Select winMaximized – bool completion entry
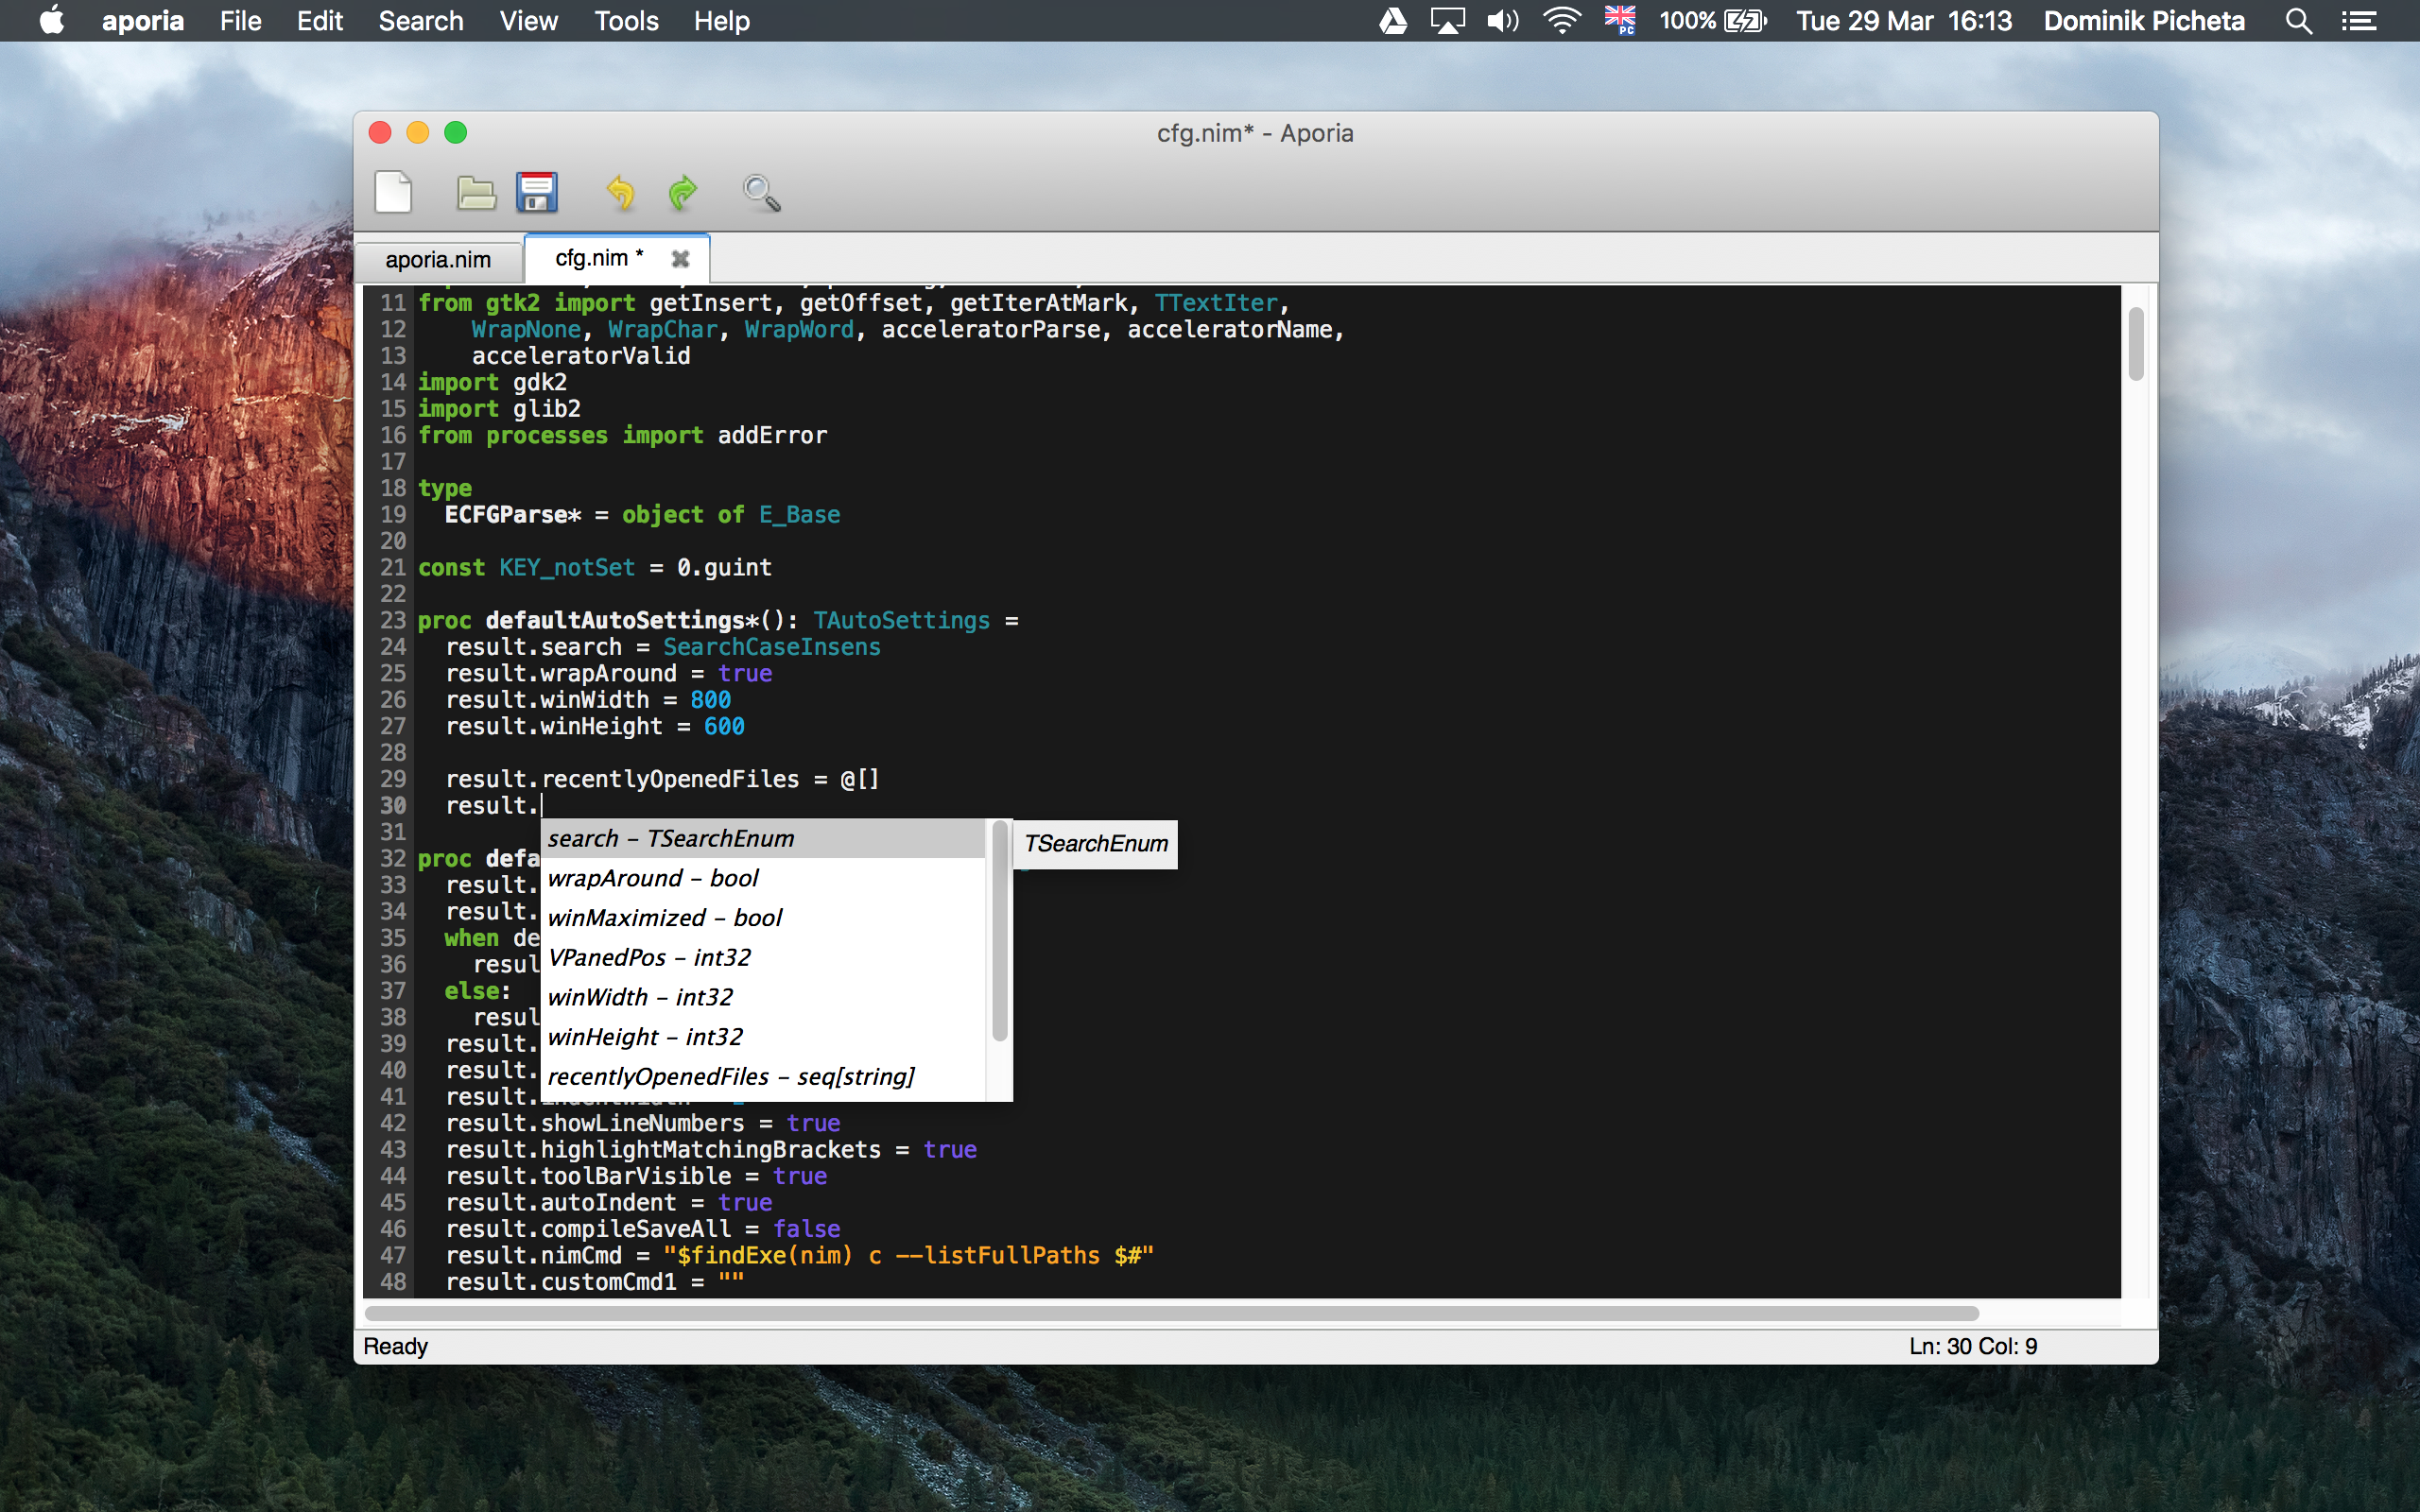This screenshot has height=1512, width=2420. [x=665, y=918]
